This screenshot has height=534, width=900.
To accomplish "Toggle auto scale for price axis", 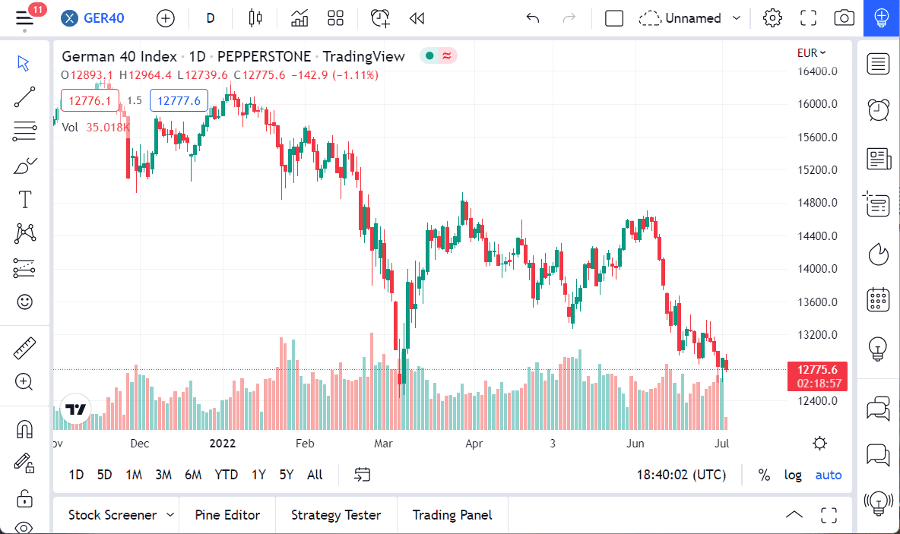I will (828, 475).
